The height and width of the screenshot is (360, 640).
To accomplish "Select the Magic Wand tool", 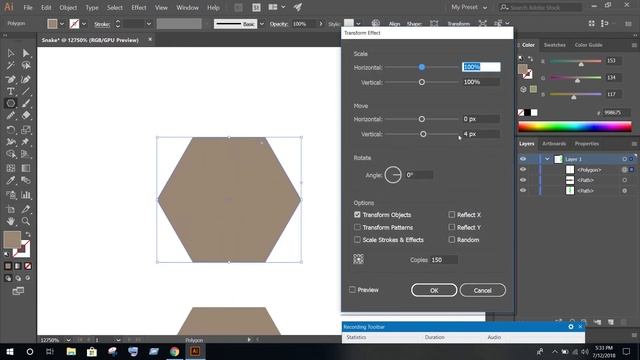I will [x=11, y=65].
